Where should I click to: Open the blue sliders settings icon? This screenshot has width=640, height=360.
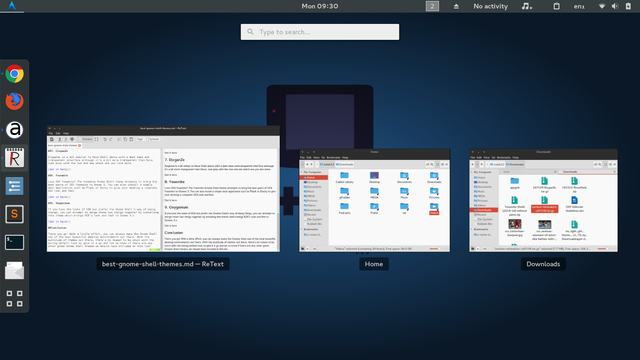coord(14,186)
